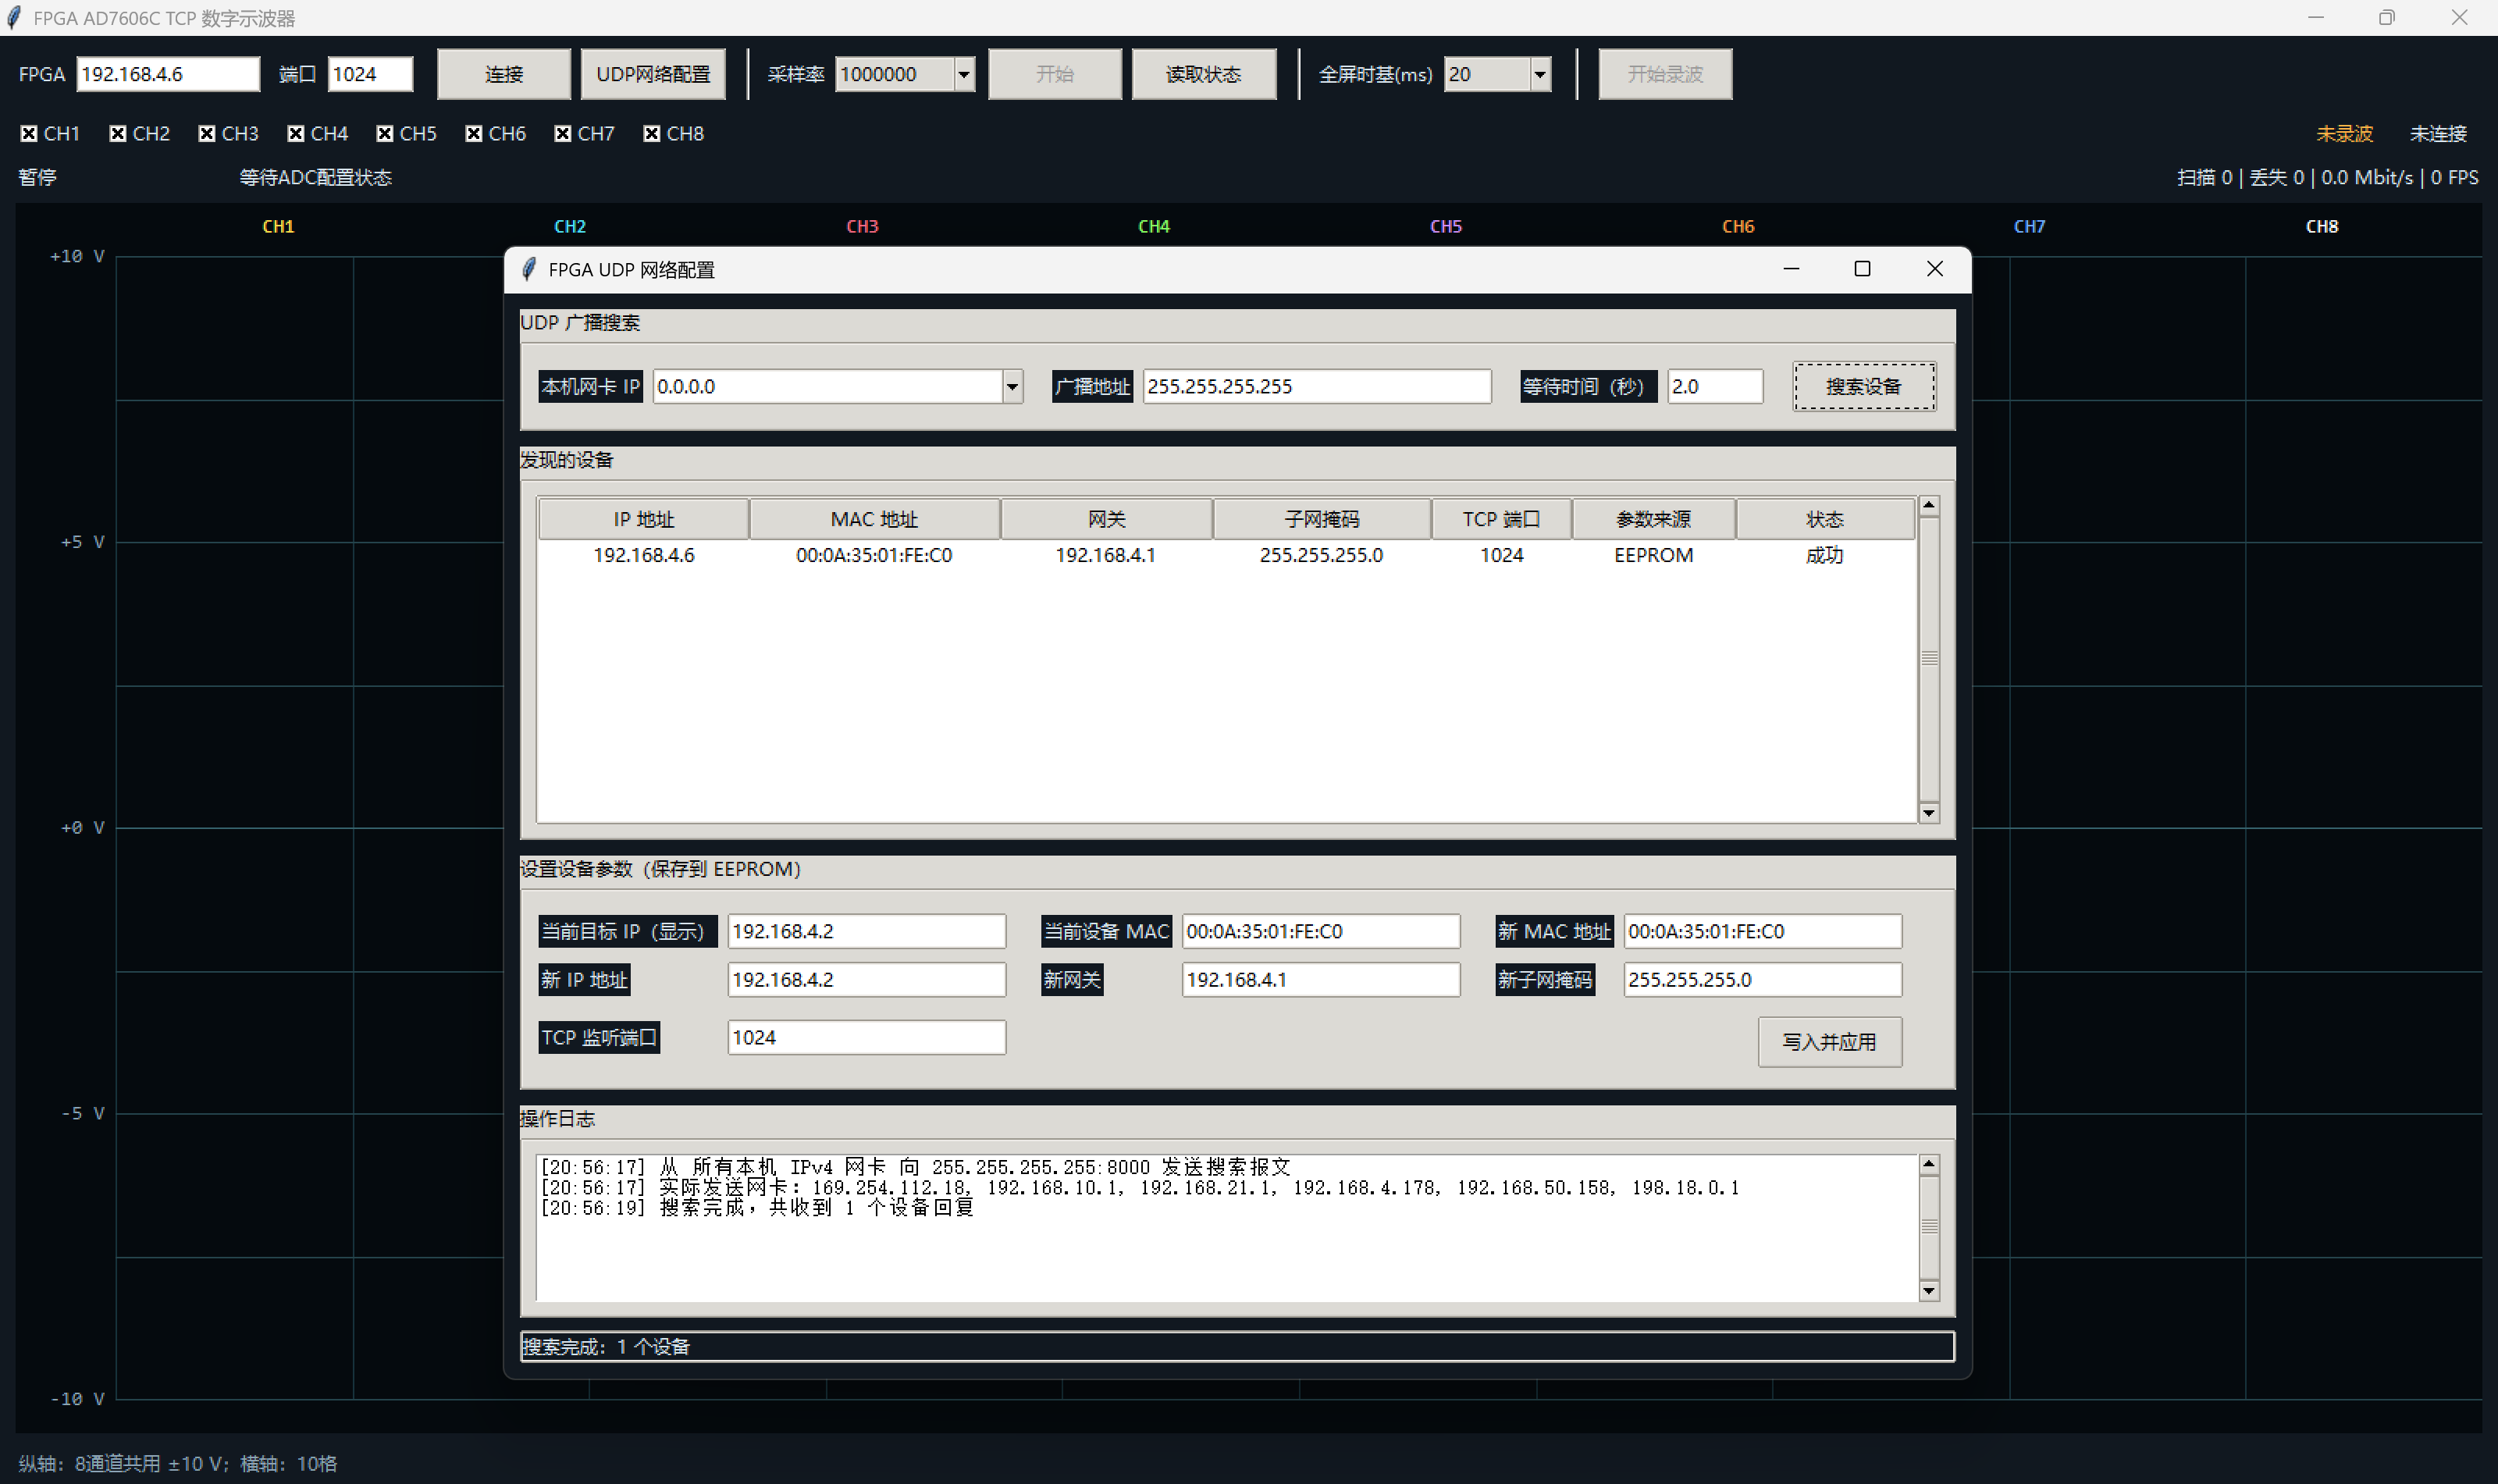Viewport: 2498px width, 1484px height.
Task: Click the main window feather title icon
Action: (x=14, y=18)
